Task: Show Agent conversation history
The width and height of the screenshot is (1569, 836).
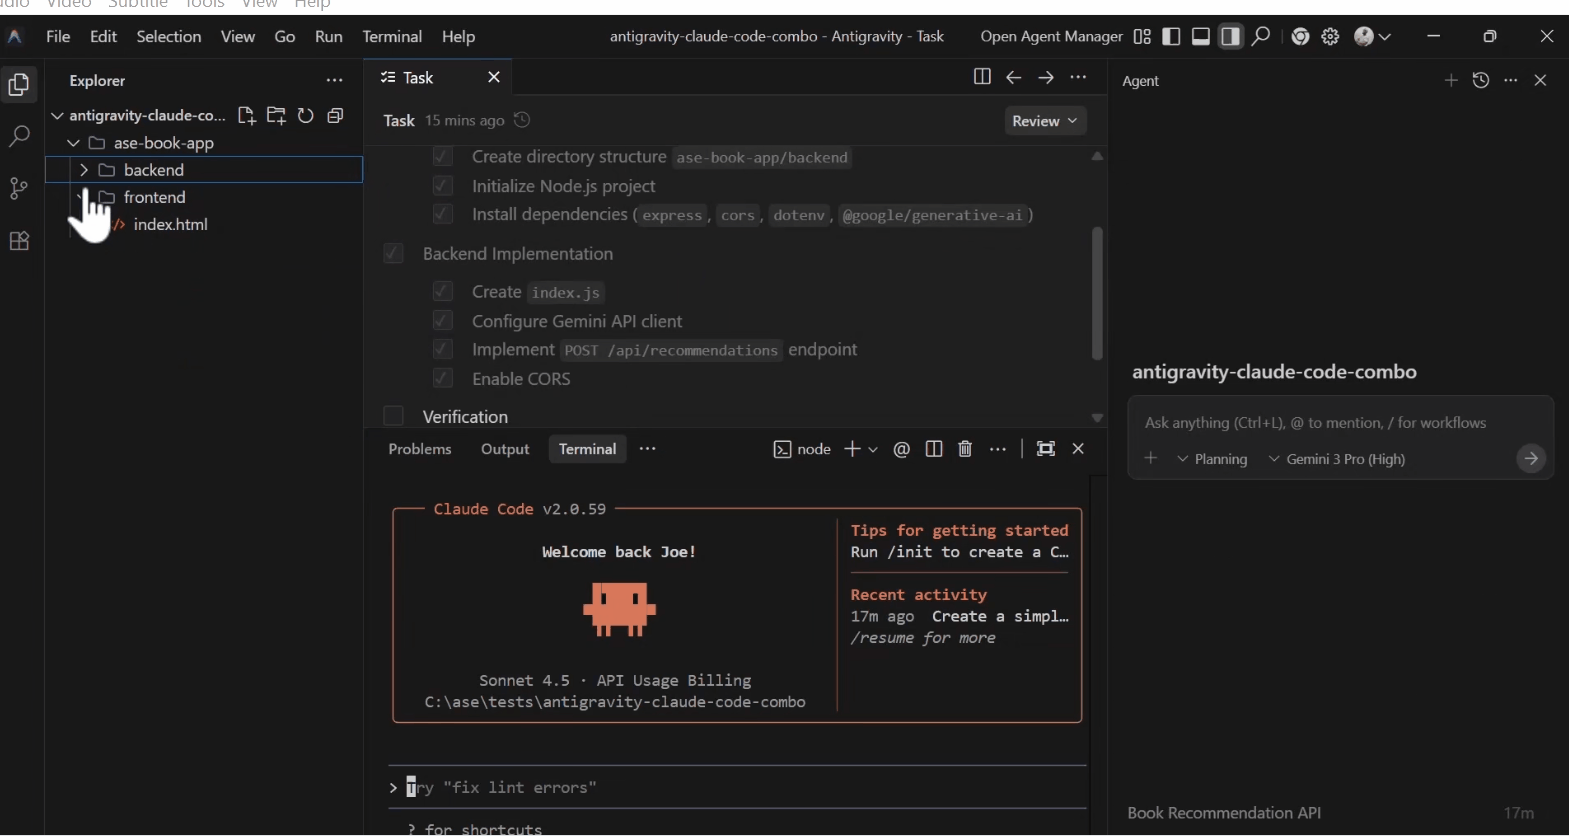Action: click(1481, 80)
